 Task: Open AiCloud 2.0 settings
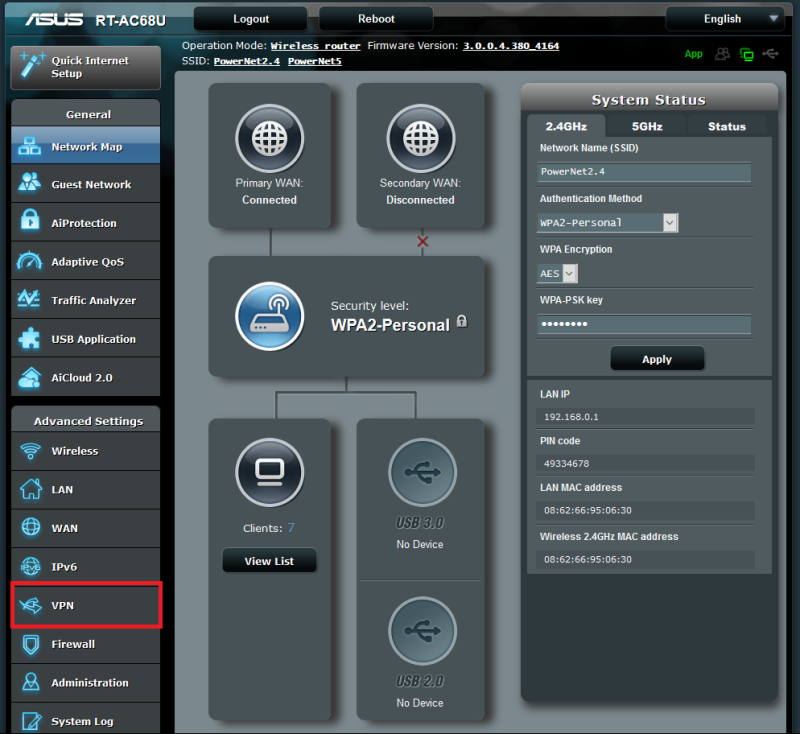click(x=86, y=377)
